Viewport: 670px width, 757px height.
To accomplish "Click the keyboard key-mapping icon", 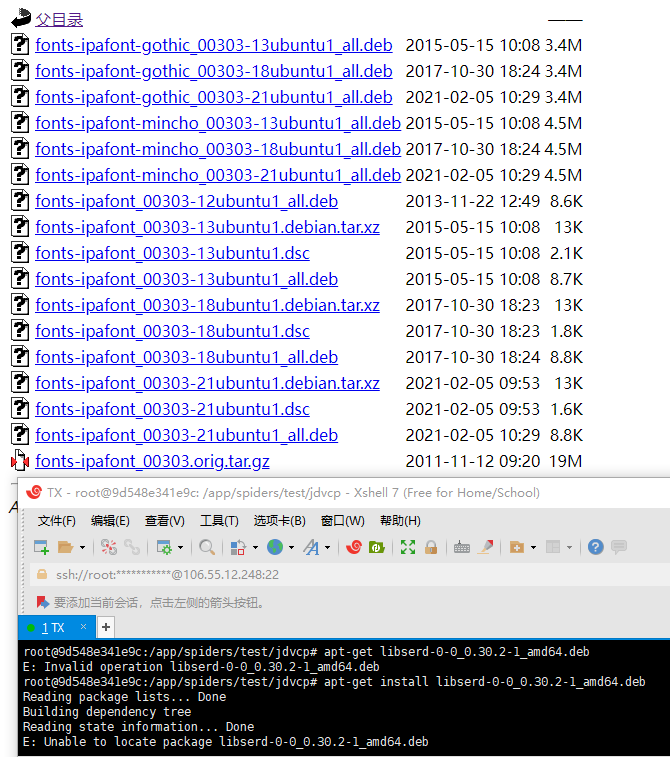I will pos(462,547).
